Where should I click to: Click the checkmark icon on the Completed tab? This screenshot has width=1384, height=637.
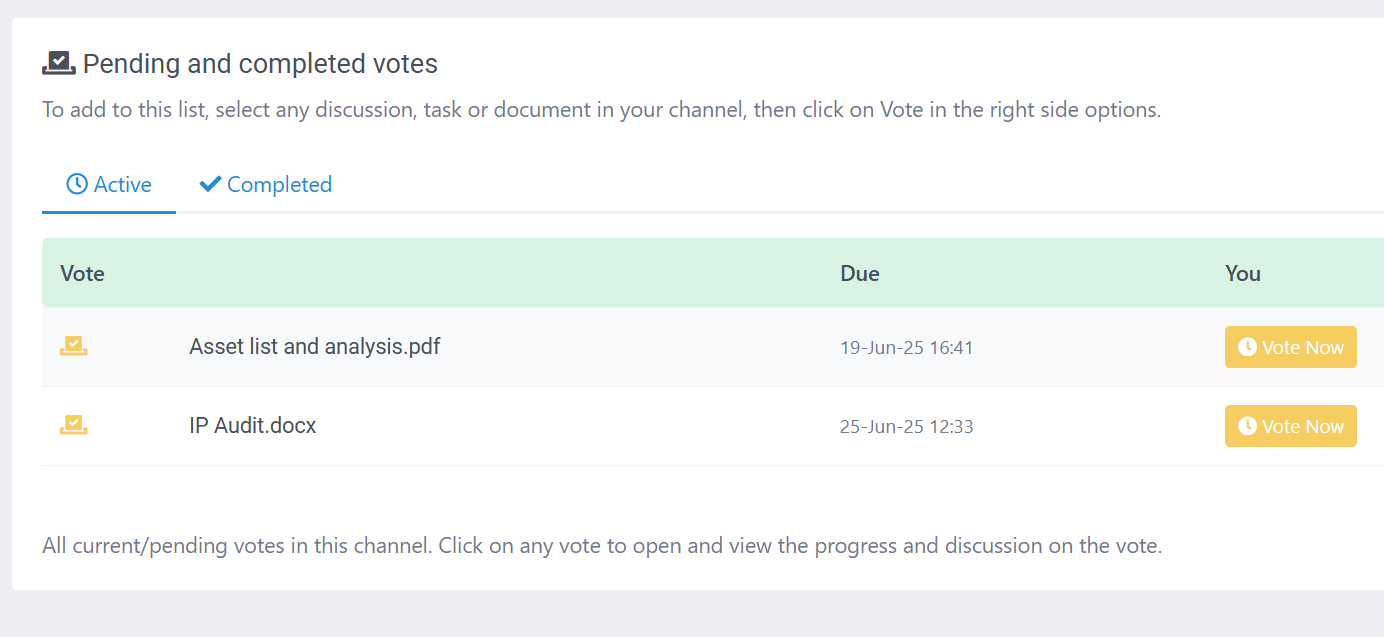pyautogui.click(x=210, y=184)
